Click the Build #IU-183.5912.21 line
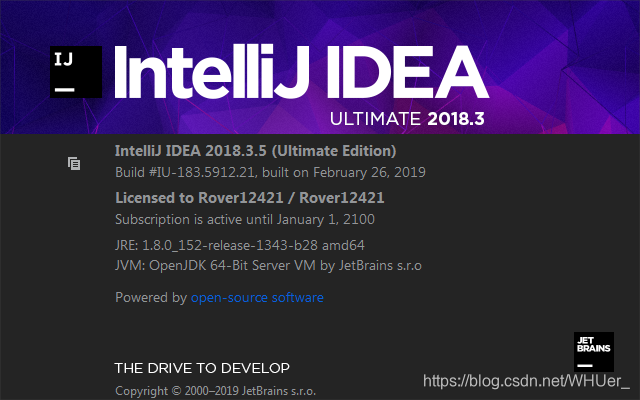The height and width of the screenshot is (400, 640). coord(270,172)
